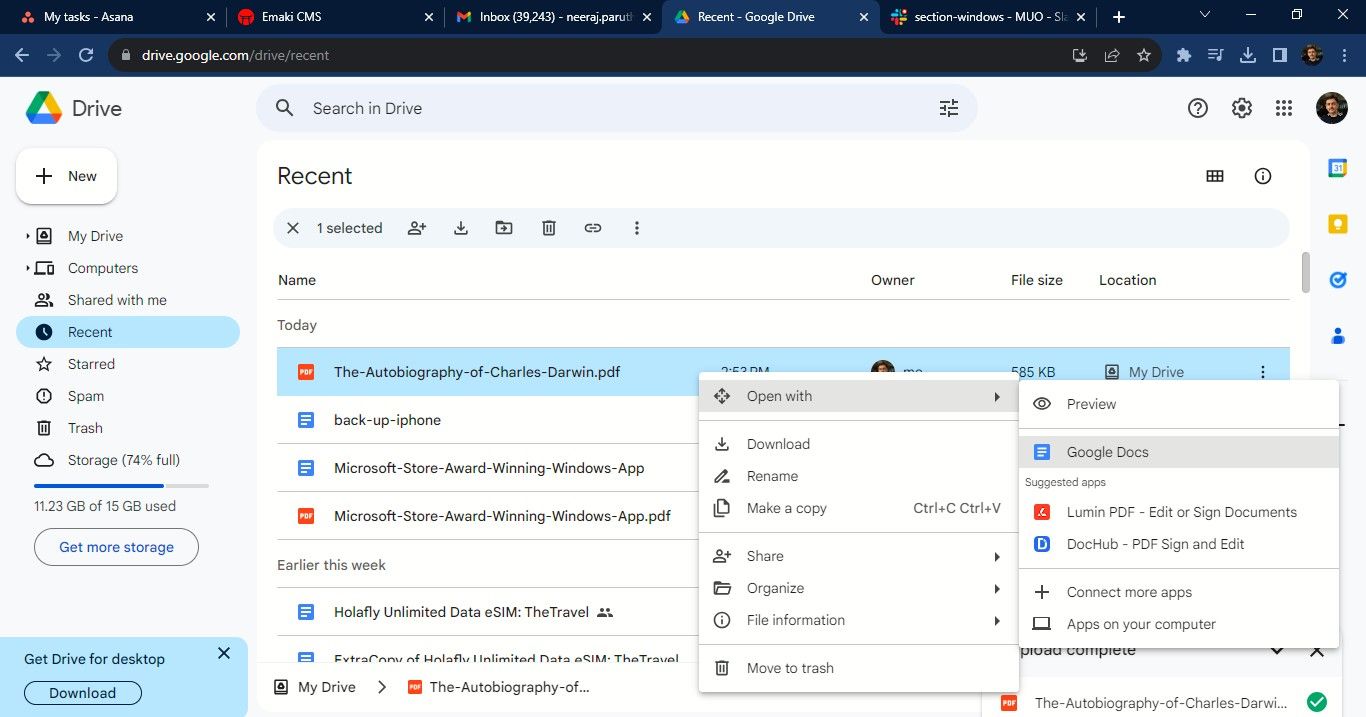1366x717 pixels.
Task: Click the move-to-folder icon in toolbar
Action: [504, 228]
